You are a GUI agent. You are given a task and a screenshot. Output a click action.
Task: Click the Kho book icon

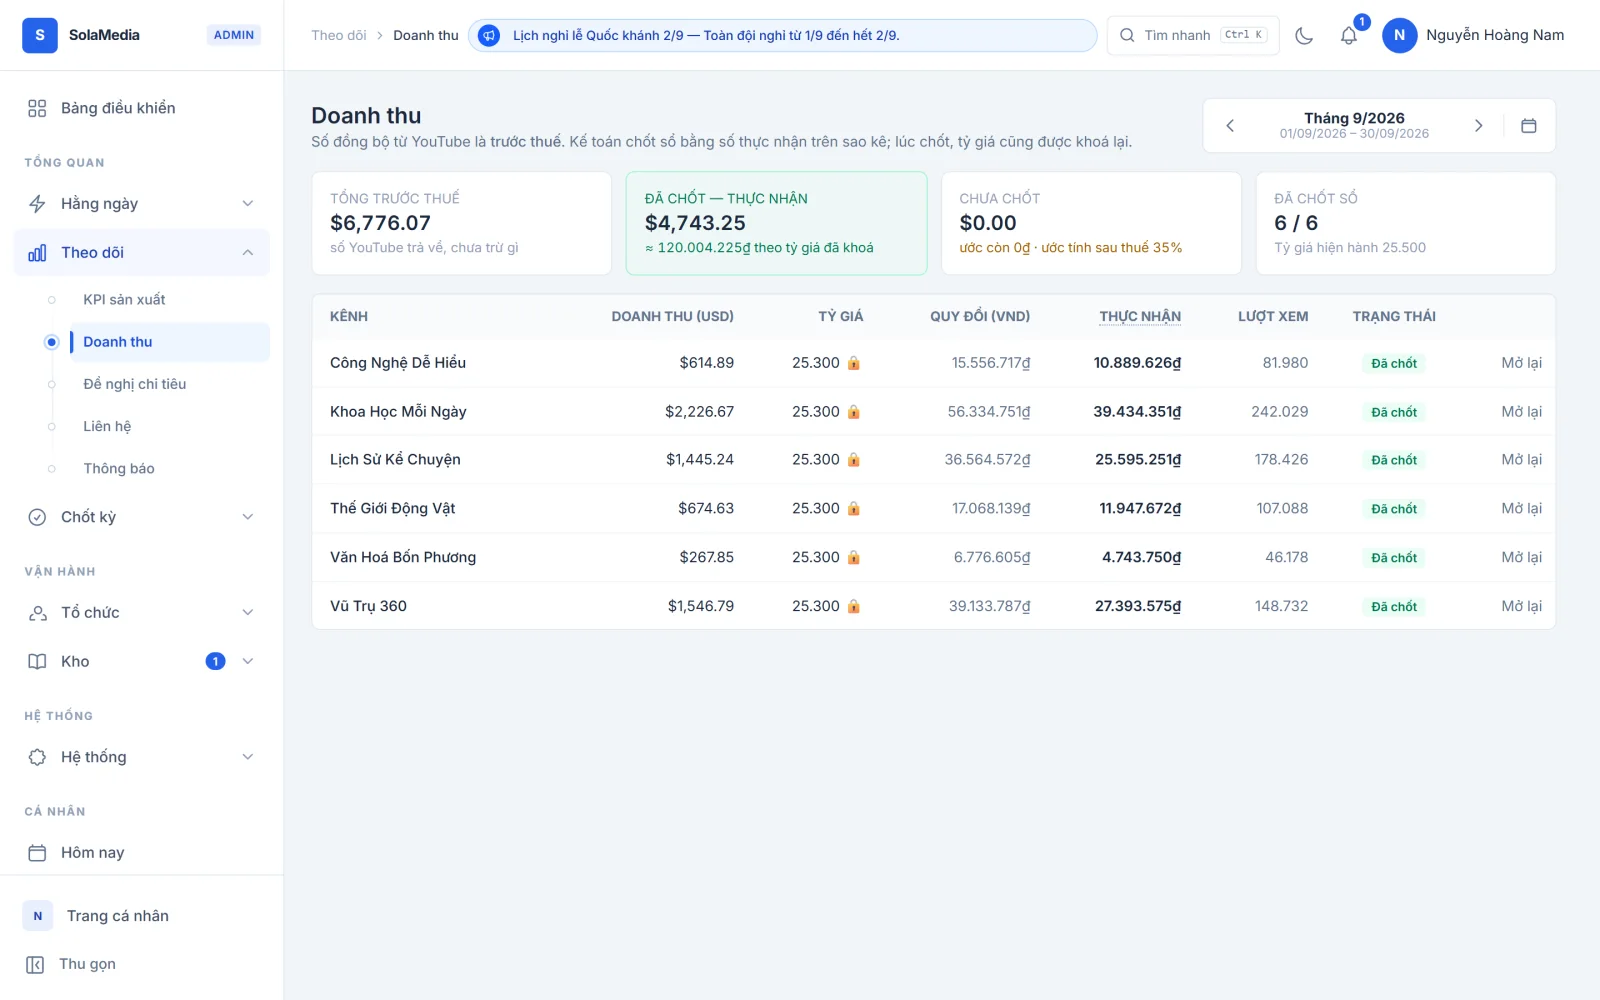click(37, 661)
